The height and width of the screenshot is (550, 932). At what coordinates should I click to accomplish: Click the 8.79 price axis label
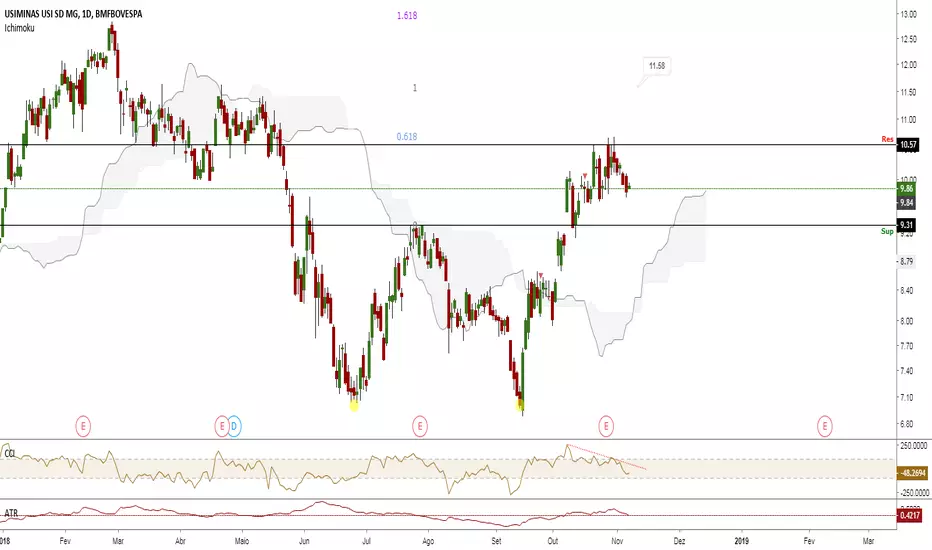(906, 261)
